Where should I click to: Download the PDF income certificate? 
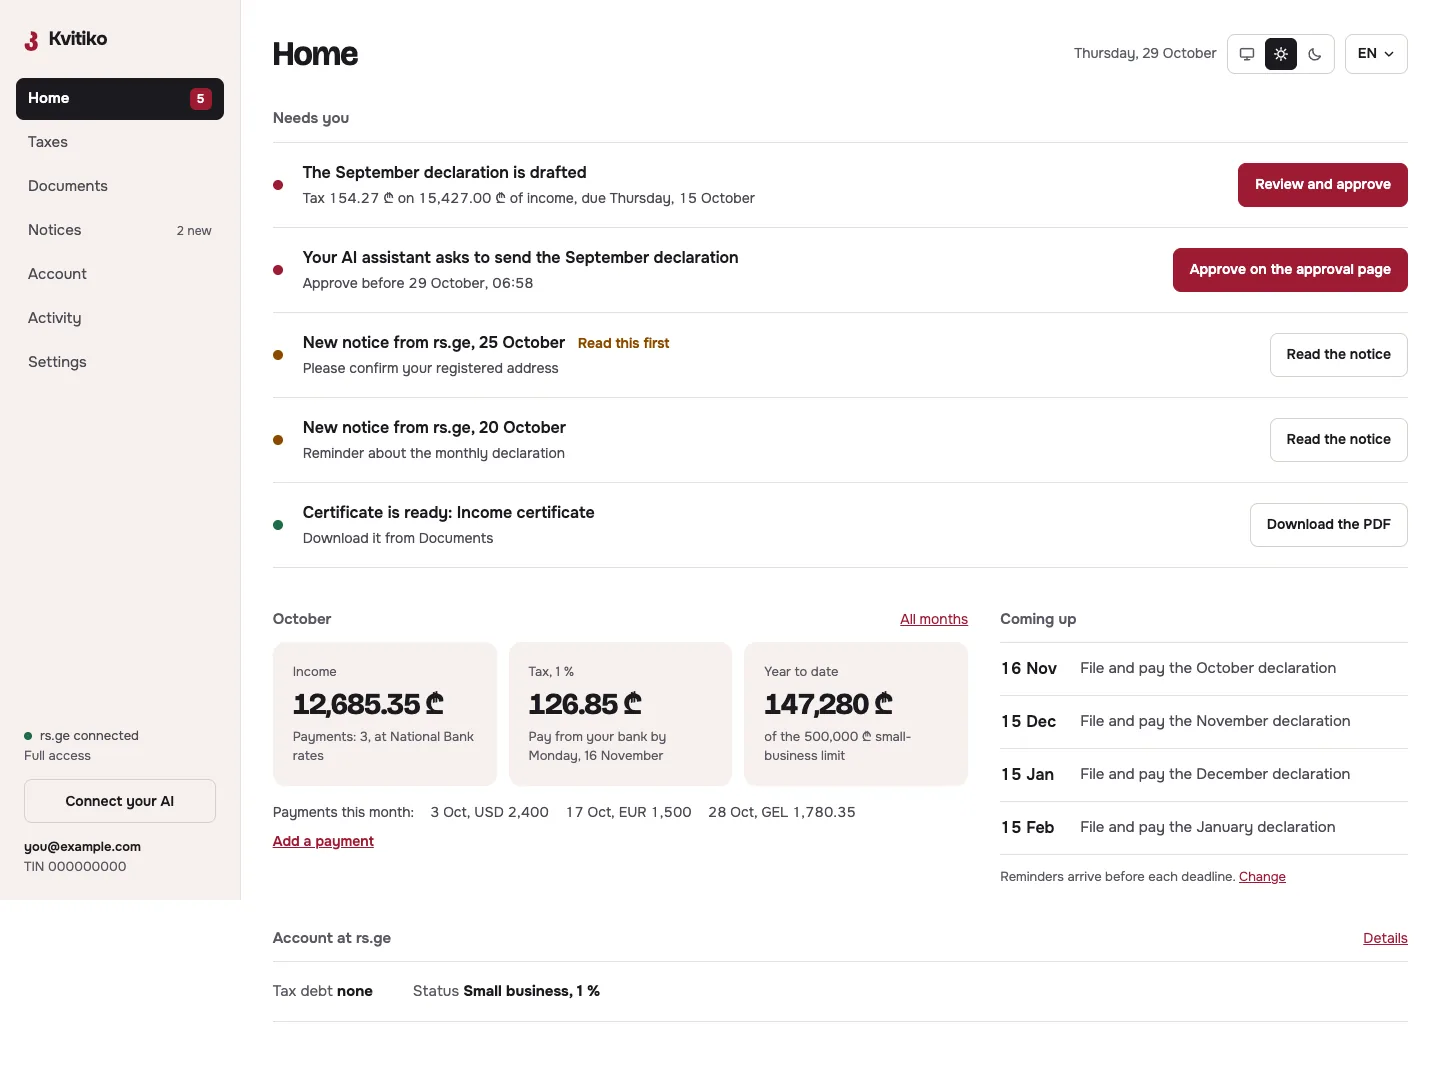1329,525
